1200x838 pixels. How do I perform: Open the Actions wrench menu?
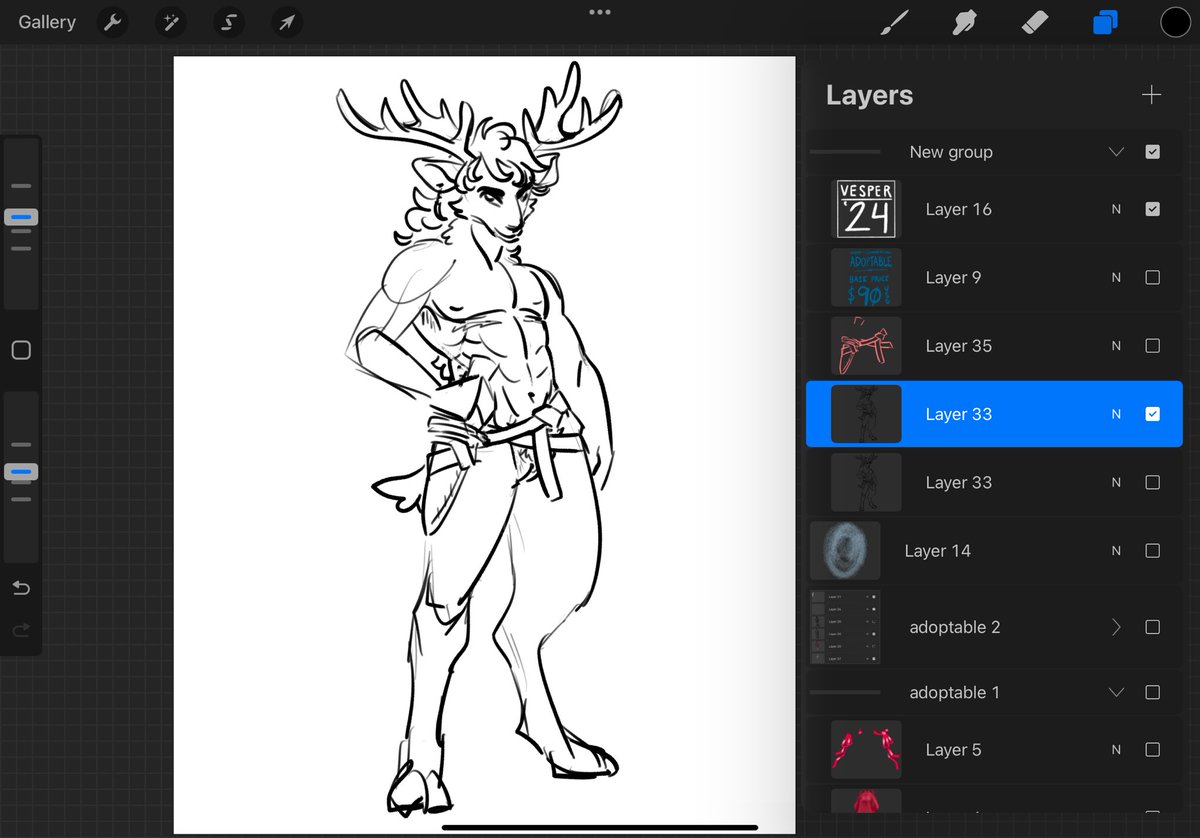coord(113,22)
